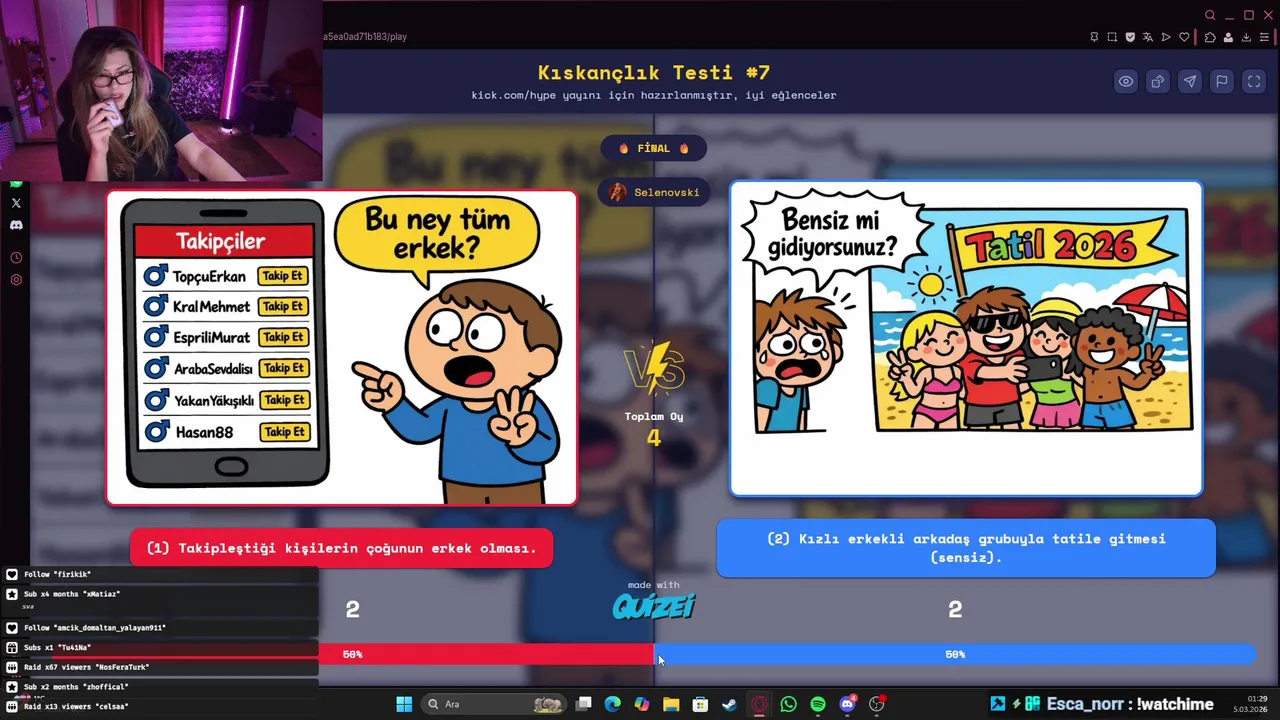The width and height of the screenshot is (1280, 720).
Task: Click the search tabs magnifier icon
Action: point(1210,15)
